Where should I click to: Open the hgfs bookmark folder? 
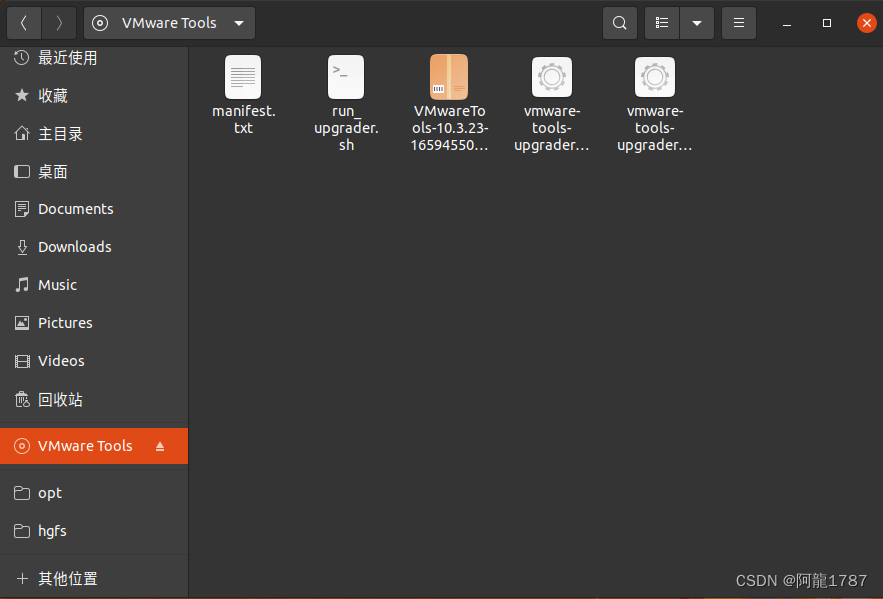click(94, 531)
